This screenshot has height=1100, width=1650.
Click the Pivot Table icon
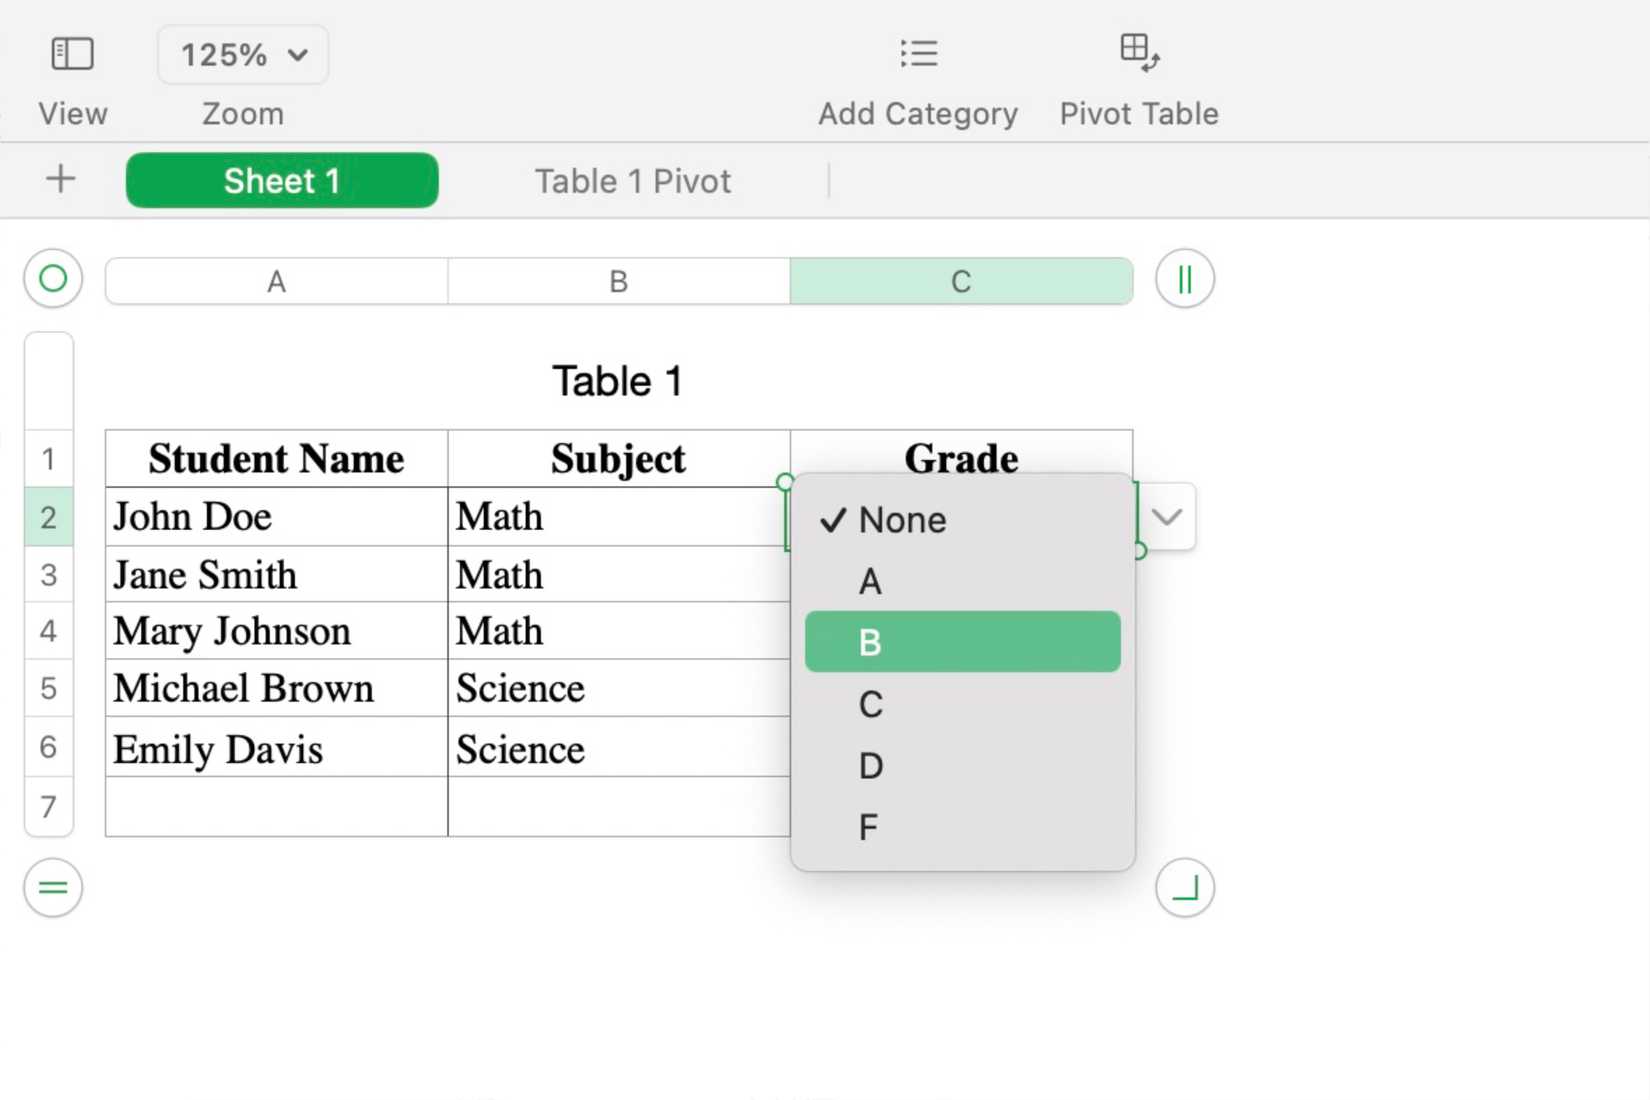[1139, 52]
